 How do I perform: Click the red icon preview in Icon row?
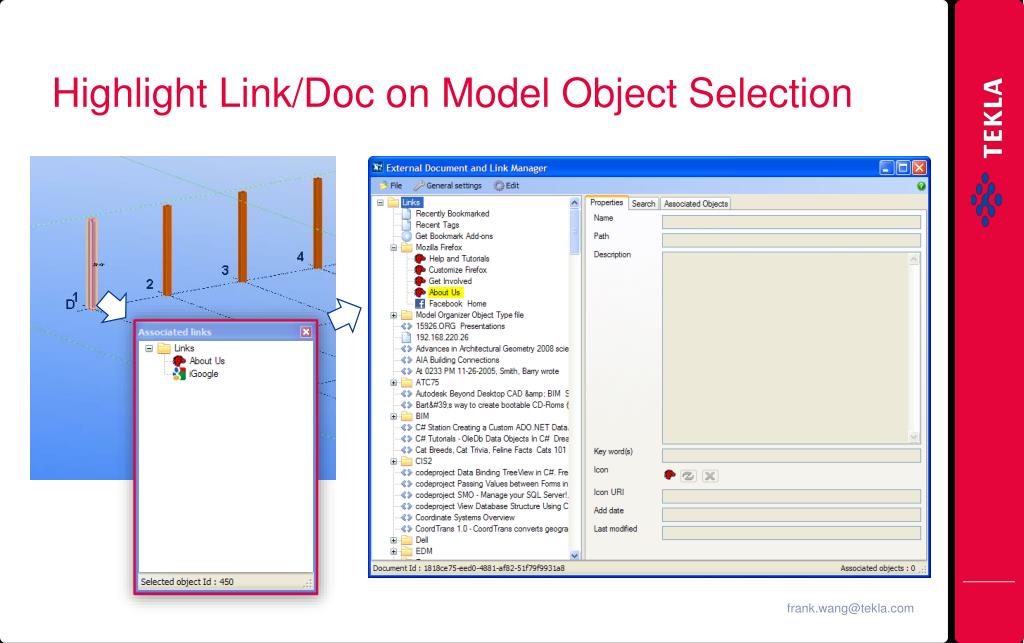coord(669,475)
